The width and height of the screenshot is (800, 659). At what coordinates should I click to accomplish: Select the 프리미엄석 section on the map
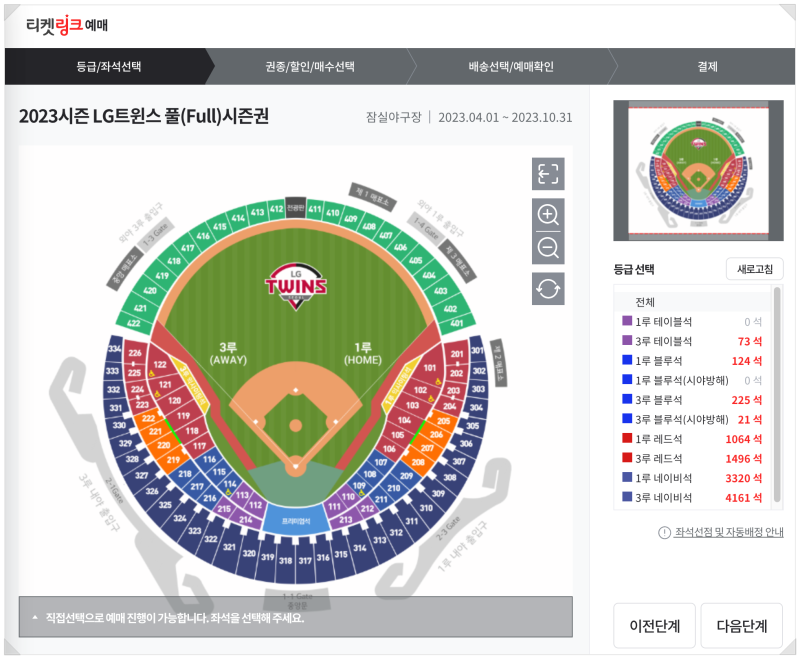pyautogui.click(x=295, y=519)
